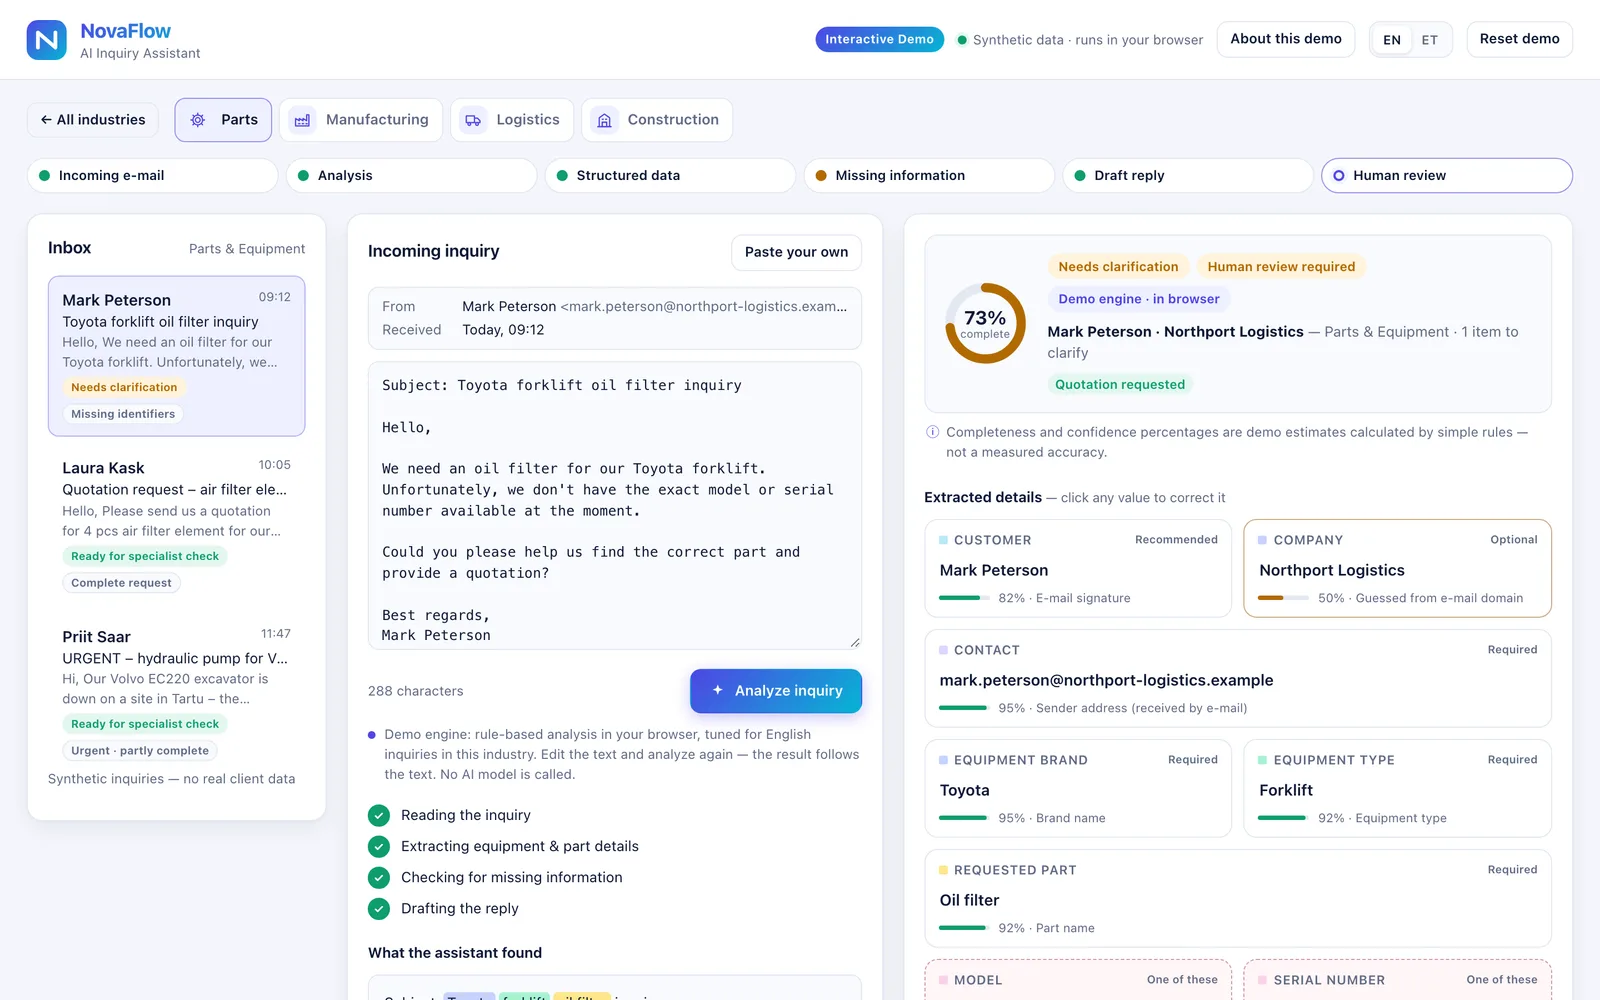This screenshot has width=1600, height=1000.
Task: Click the Logistics truck icon
Action: pyautogui.click(x=473, y=120)
